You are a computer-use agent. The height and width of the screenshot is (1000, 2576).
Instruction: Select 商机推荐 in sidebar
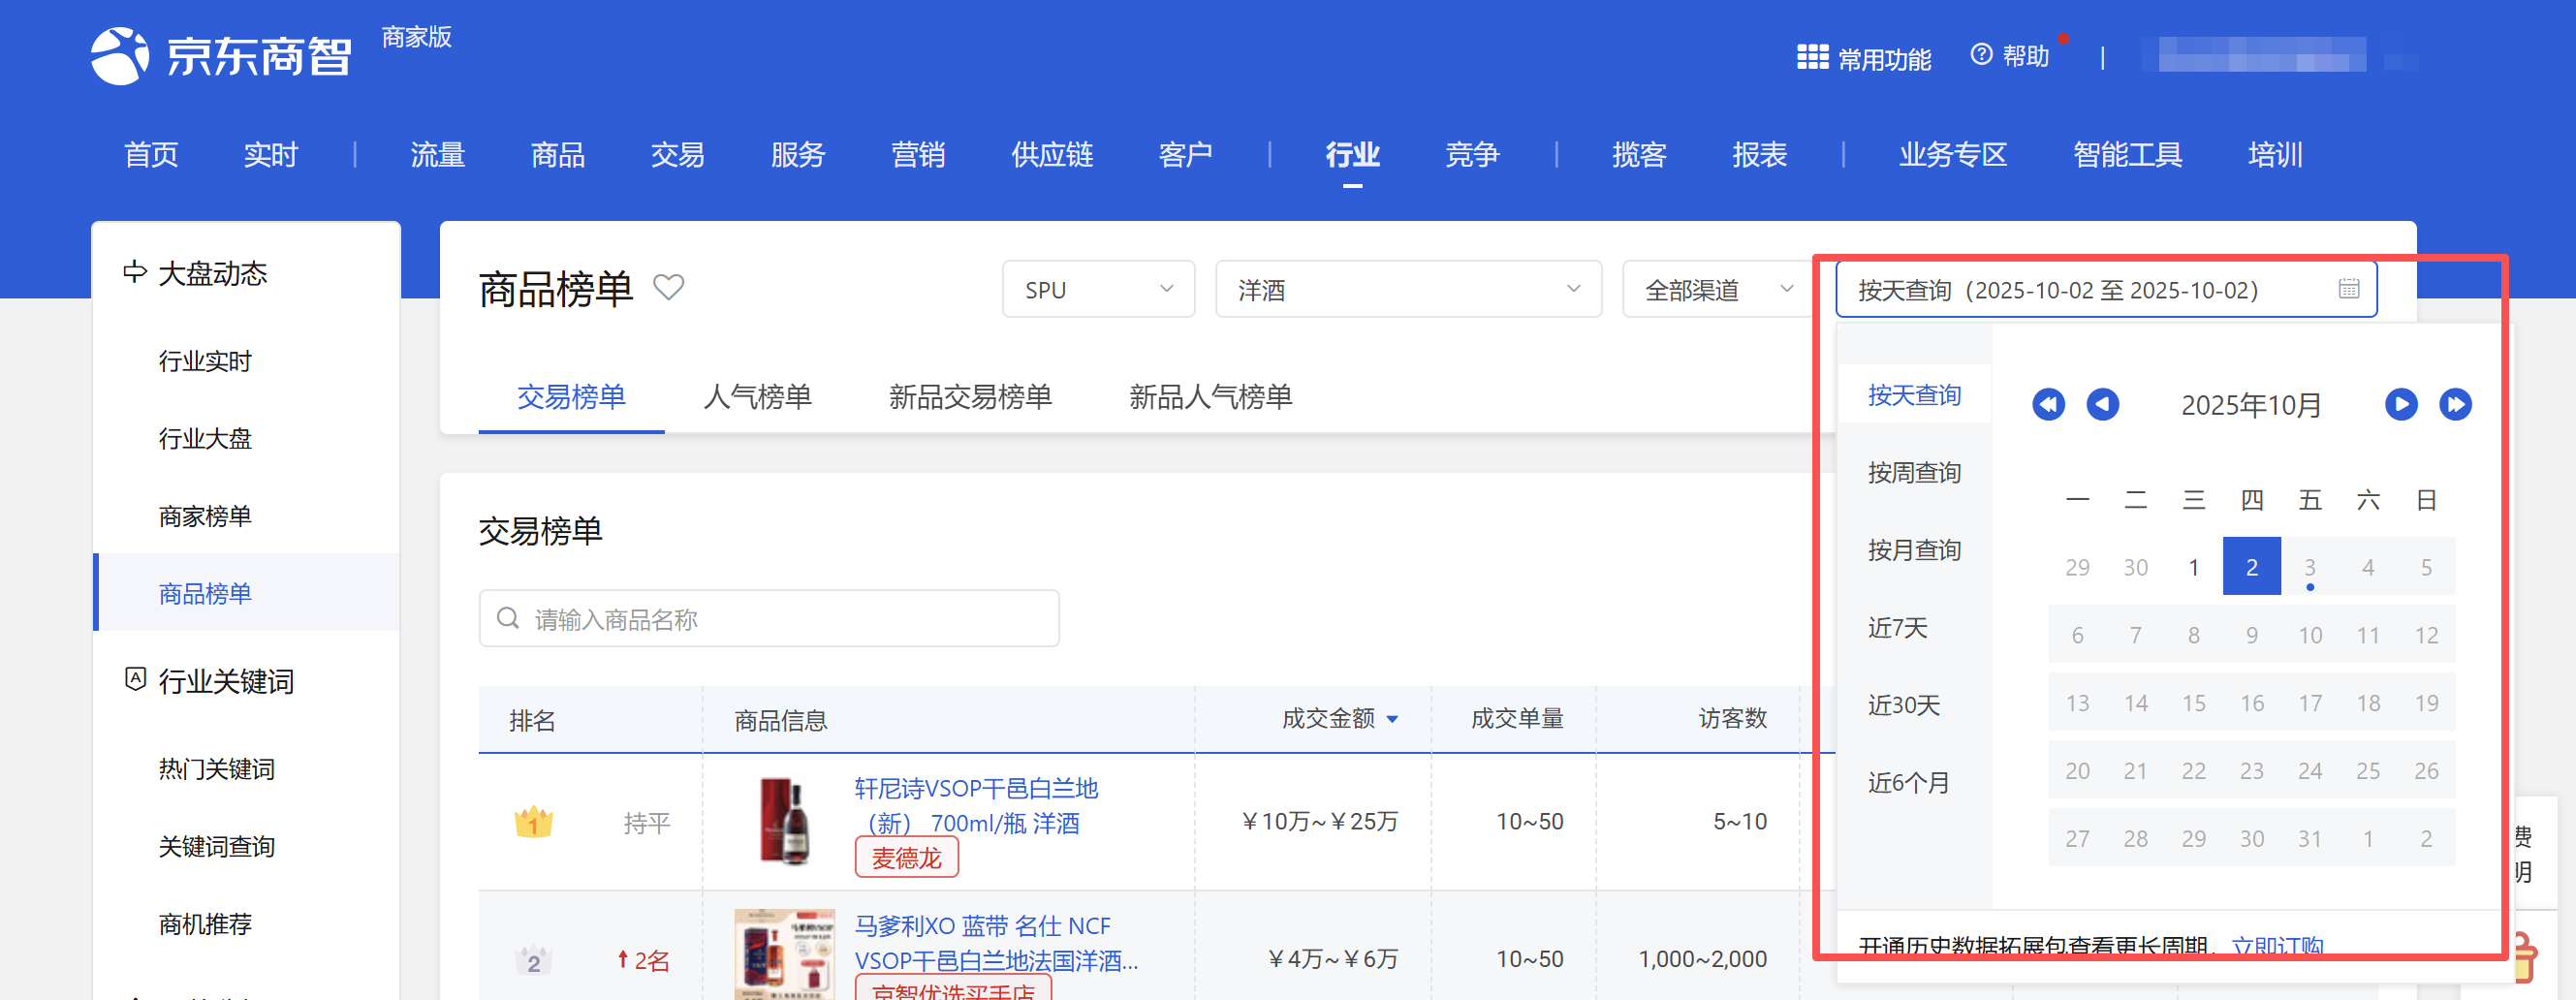pos(205,923)
